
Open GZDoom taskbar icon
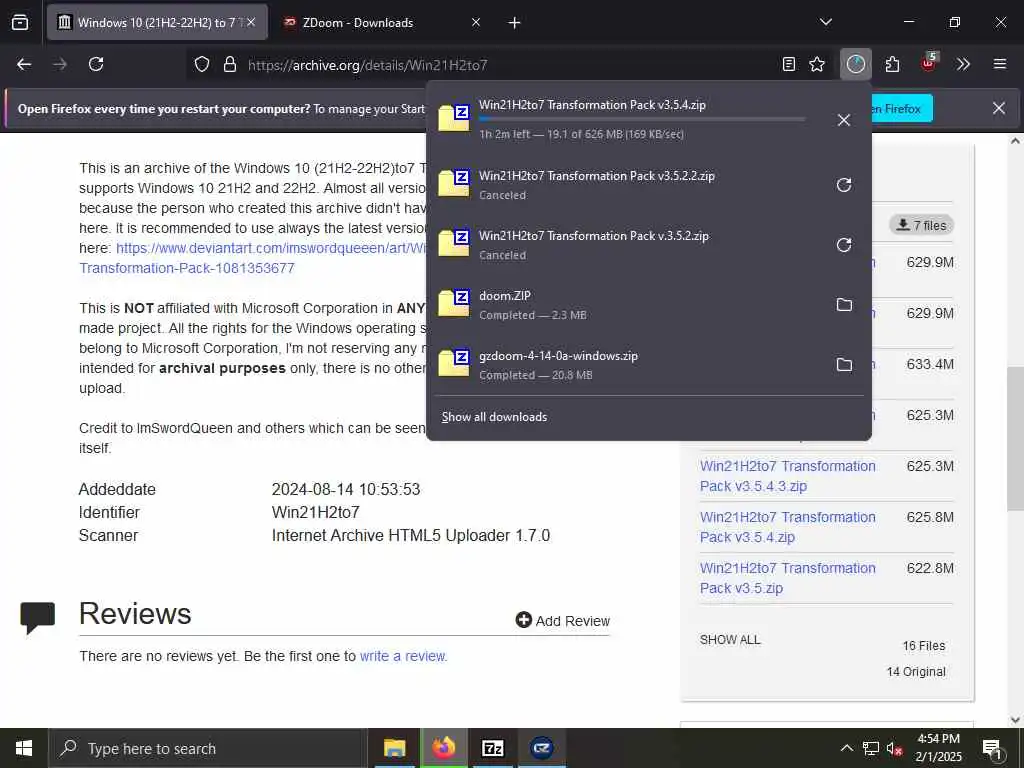pos(541,748)
